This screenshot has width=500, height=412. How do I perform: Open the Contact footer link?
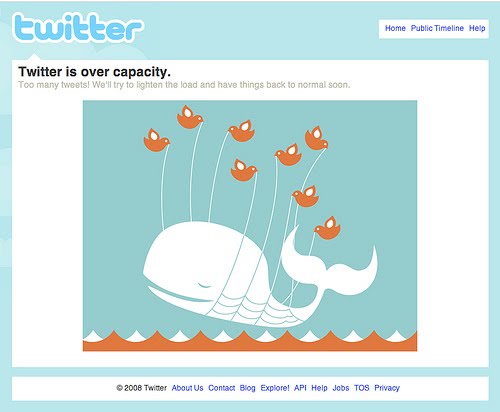[x=222, y=388]
